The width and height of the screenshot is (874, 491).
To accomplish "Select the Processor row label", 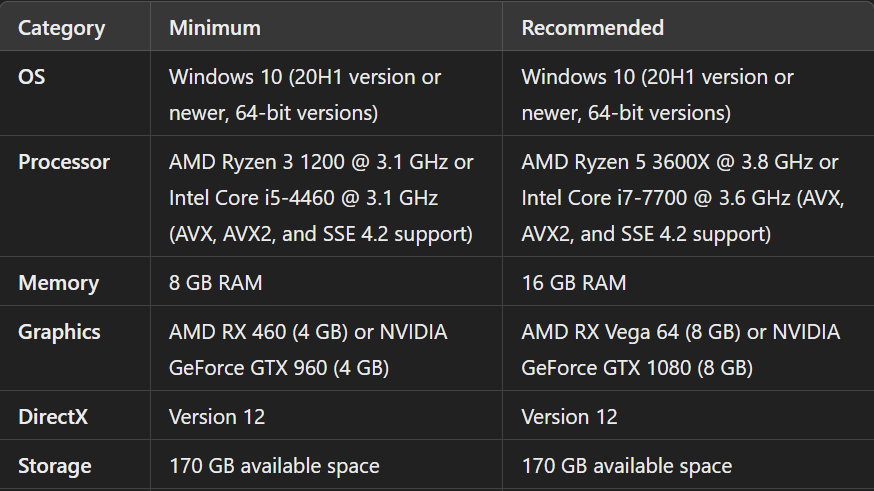I will click(x=64, y=162).
